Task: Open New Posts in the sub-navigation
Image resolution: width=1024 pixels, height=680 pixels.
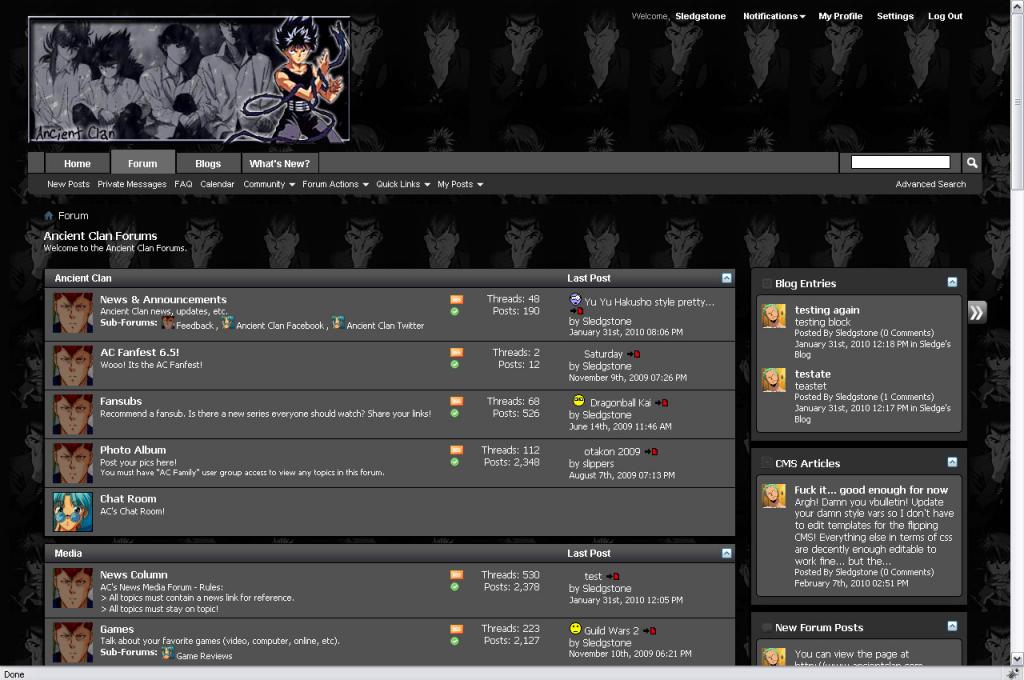Action: point(68,184)
